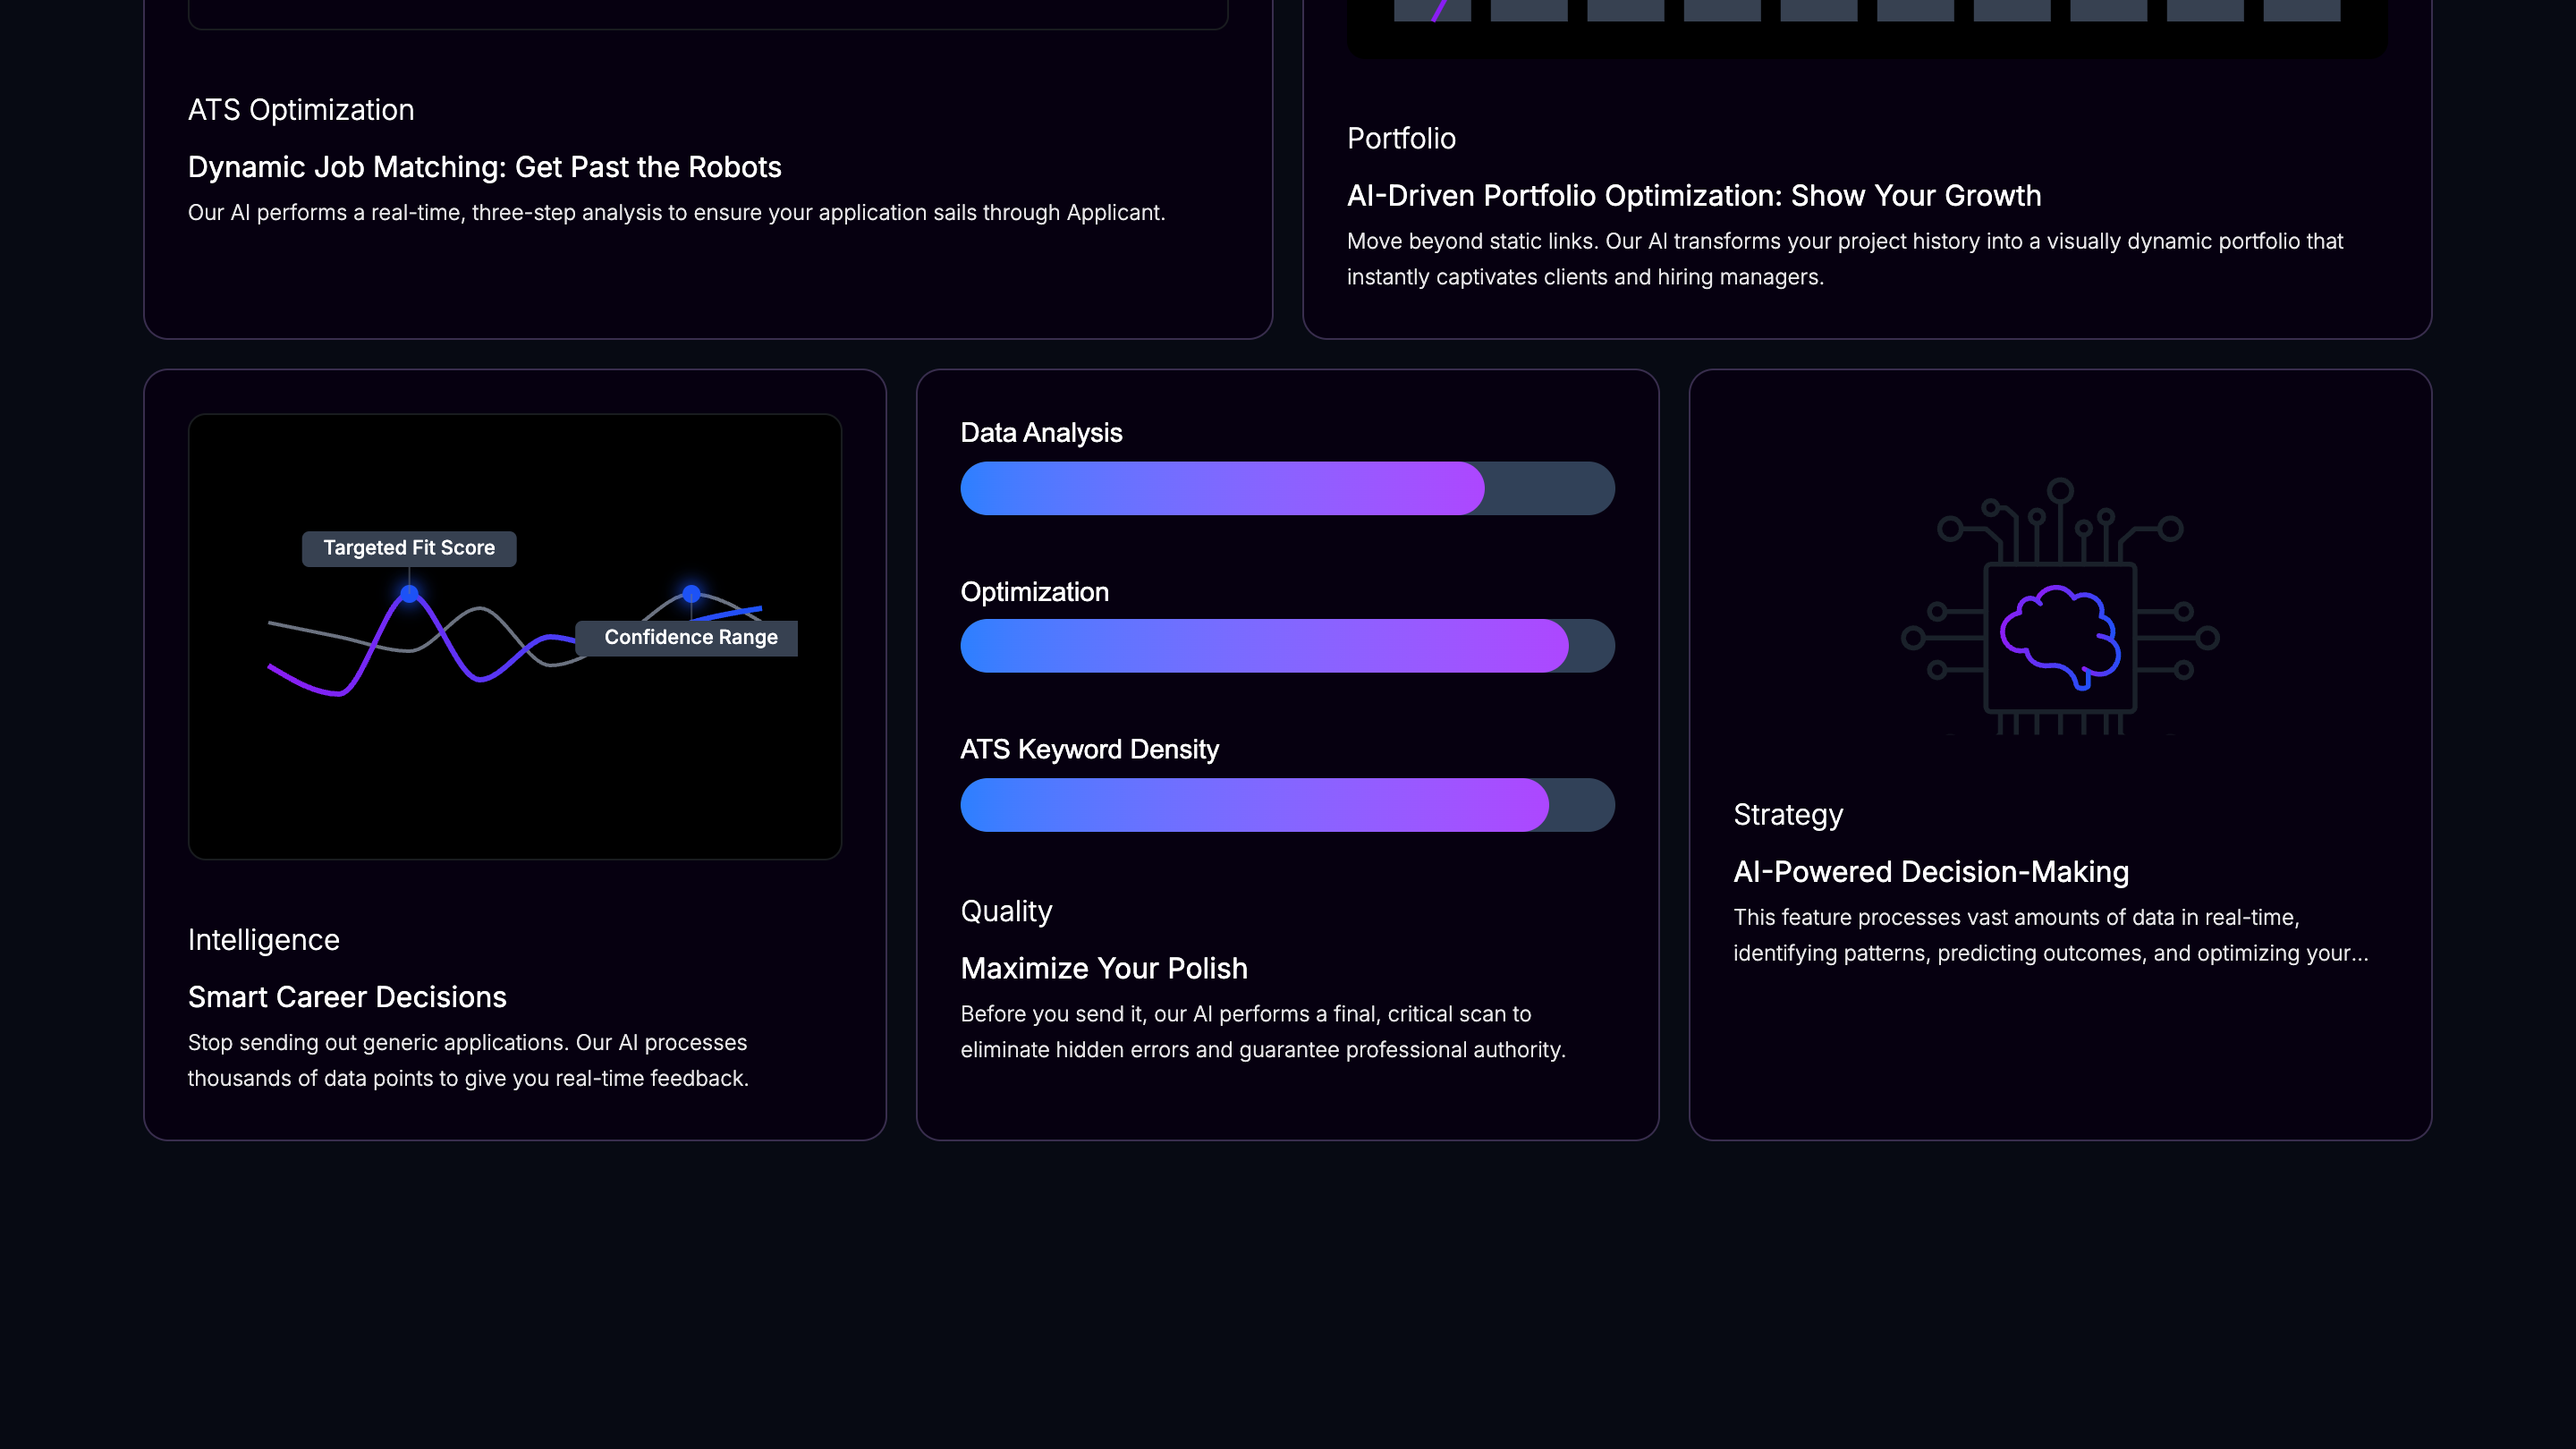Click the 'ATS Keyword Density' label
Screen dimensions: 2576x1449
coord(1089,749)
